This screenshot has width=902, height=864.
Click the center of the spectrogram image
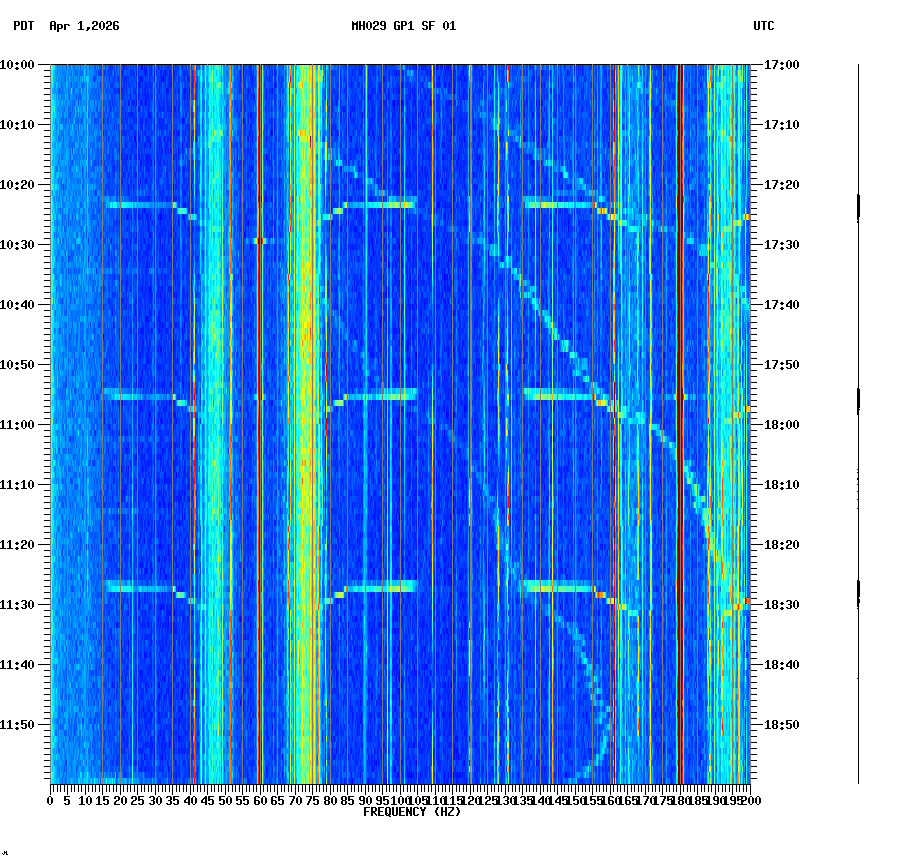pos(400,425)
